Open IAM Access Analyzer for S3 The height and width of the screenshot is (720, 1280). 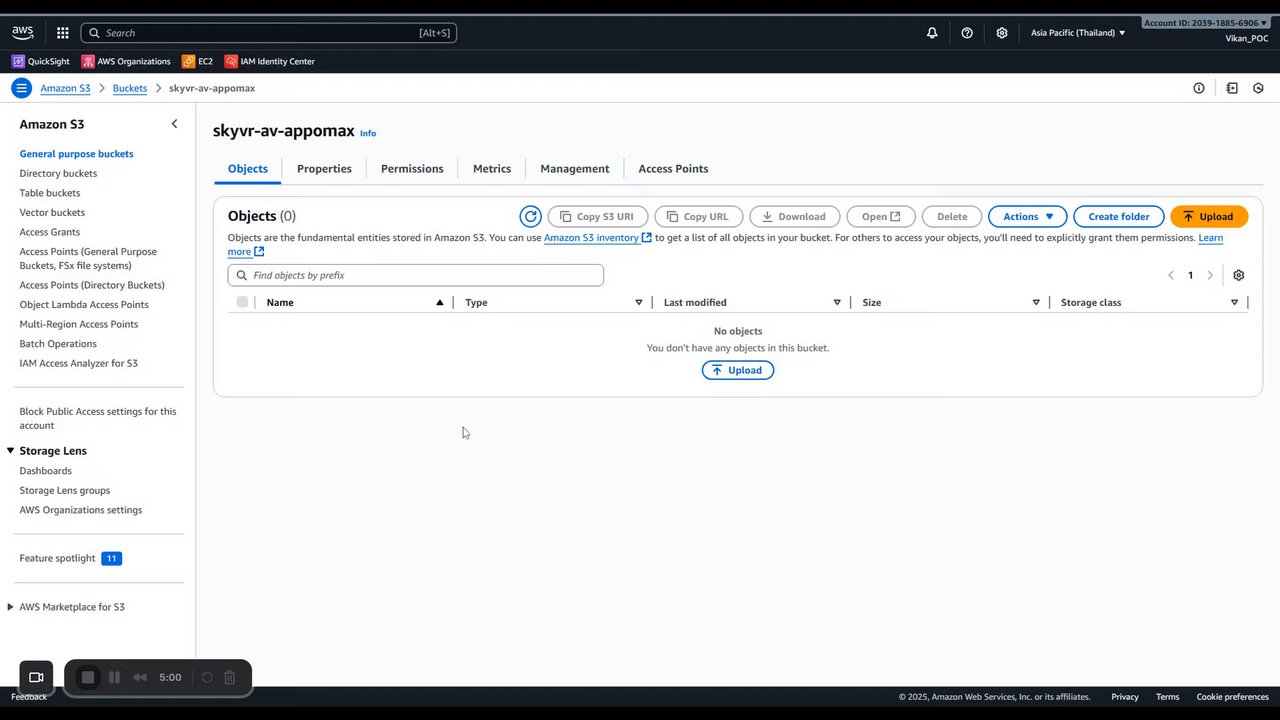(x=79, y=363)
